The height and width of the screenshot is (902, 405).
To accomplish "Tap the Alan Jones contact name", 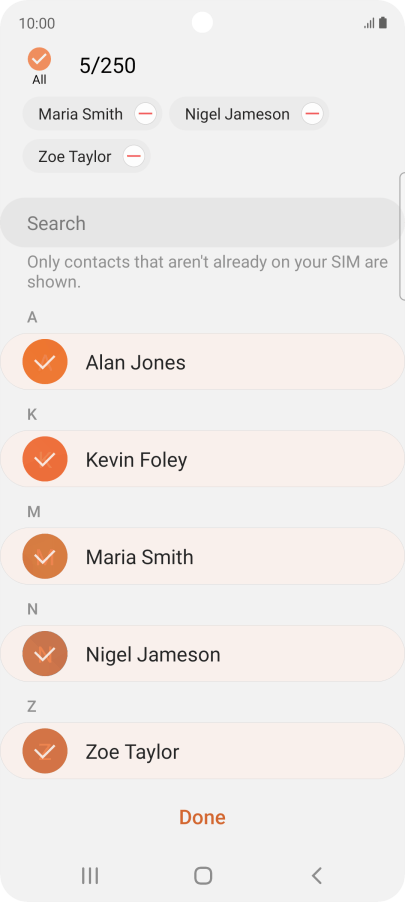I will pyautogui.click(x=136, y=362).
